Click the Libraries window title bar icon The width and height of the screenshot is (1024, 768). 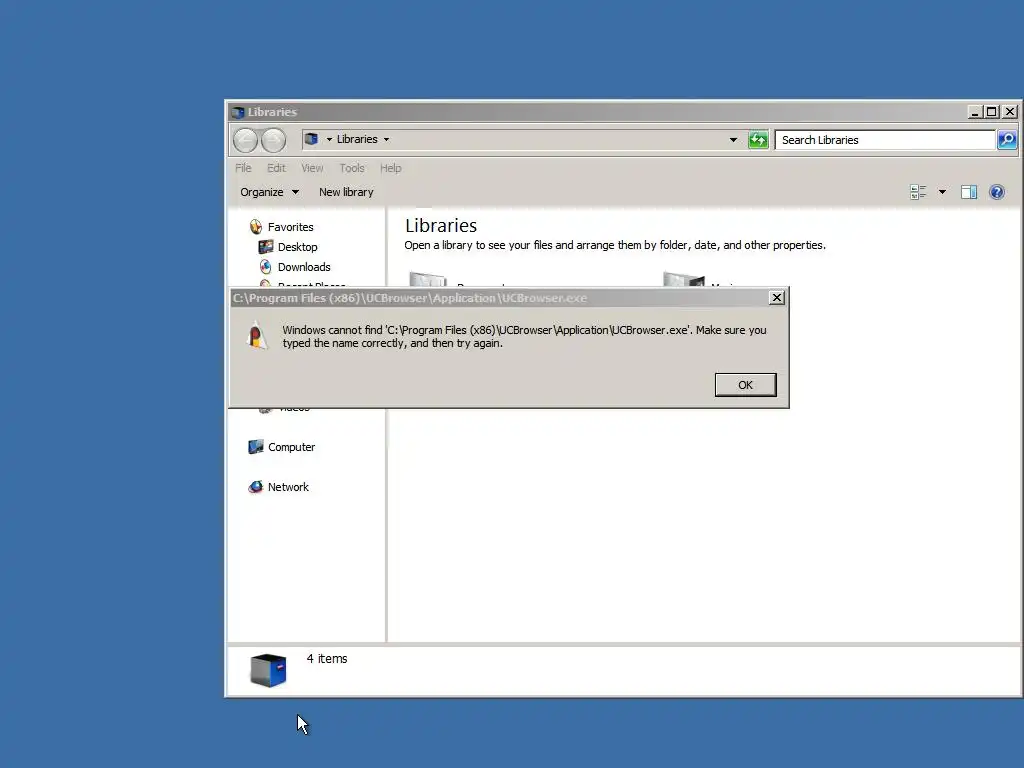tap(238, 112)
